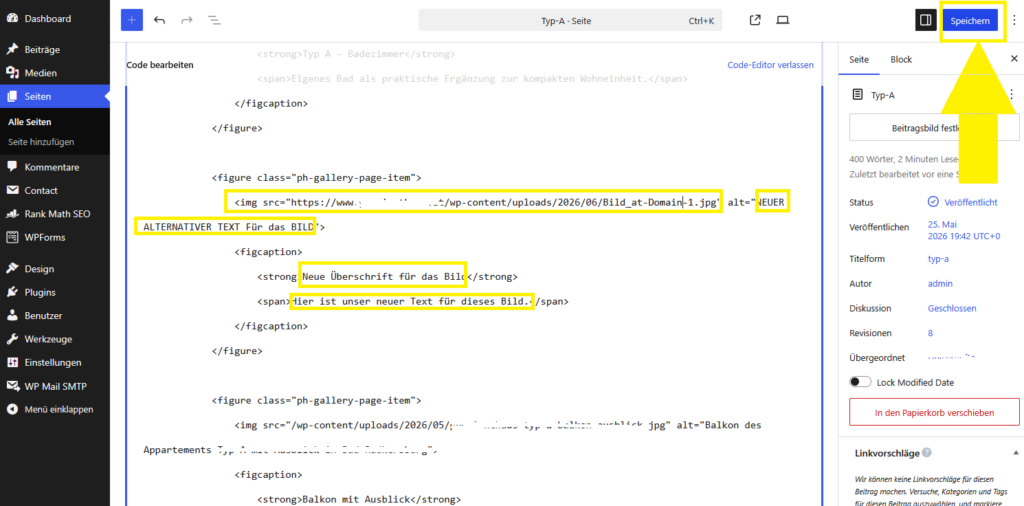Open the editor options menu
This screenshot has height=506, width=1024.
click(x=1014, y=20)
